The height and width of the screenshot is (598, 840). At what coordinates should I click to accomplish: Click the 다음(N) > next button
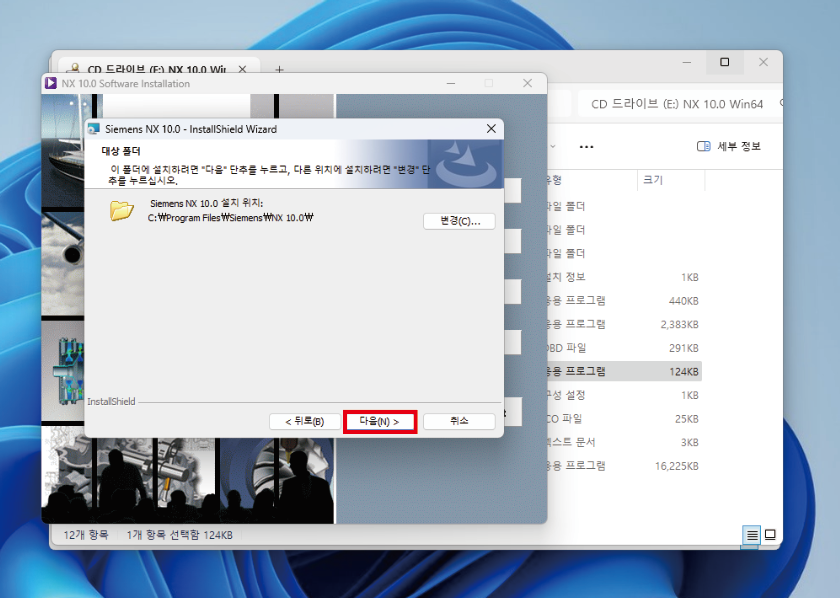pyautogui.click(x=379, y=422)
